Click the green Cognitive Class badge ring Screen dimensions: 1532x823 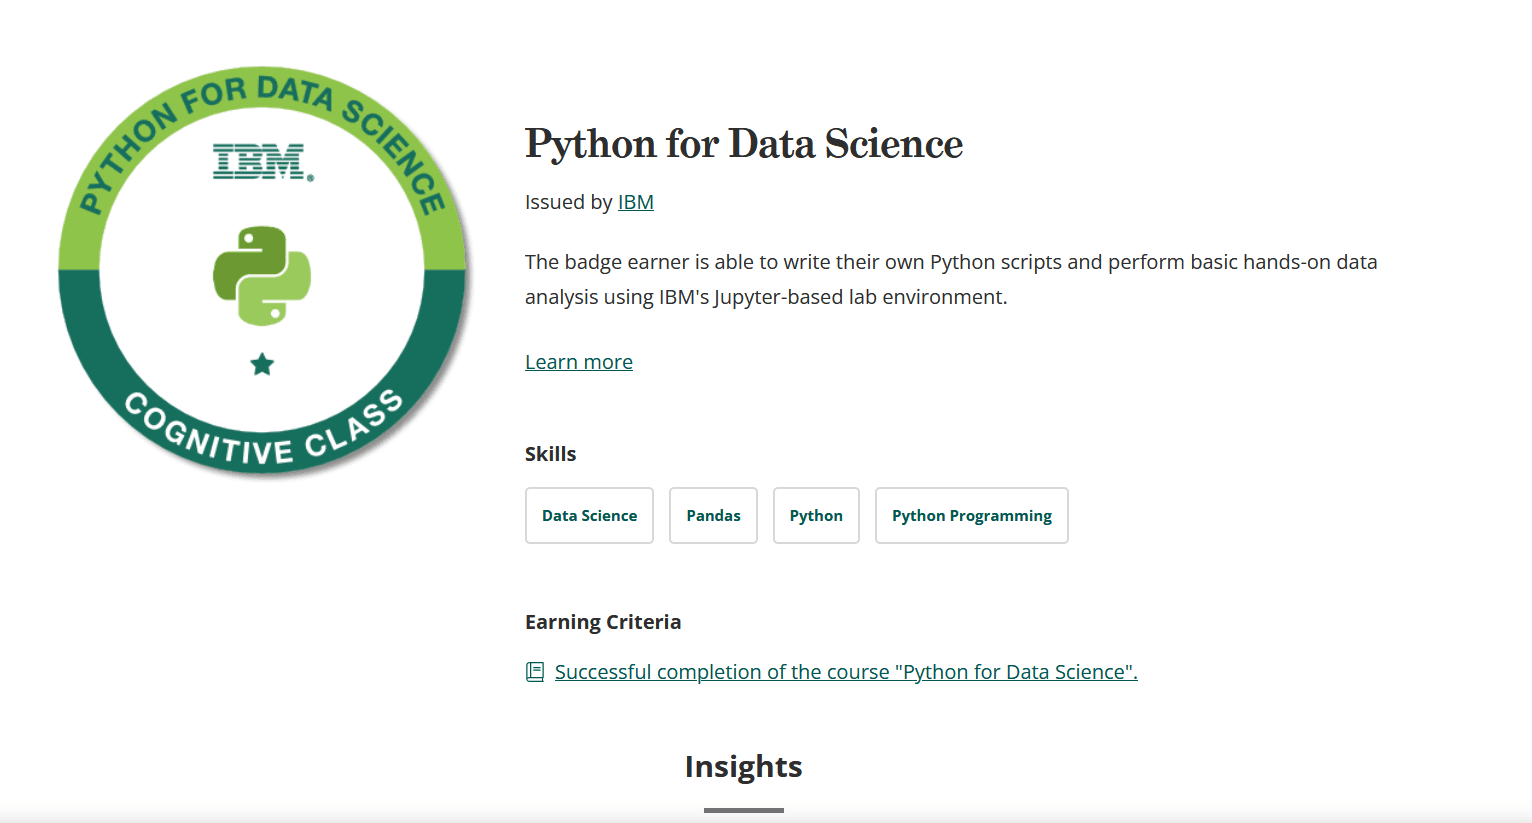(x=262, y=440)
